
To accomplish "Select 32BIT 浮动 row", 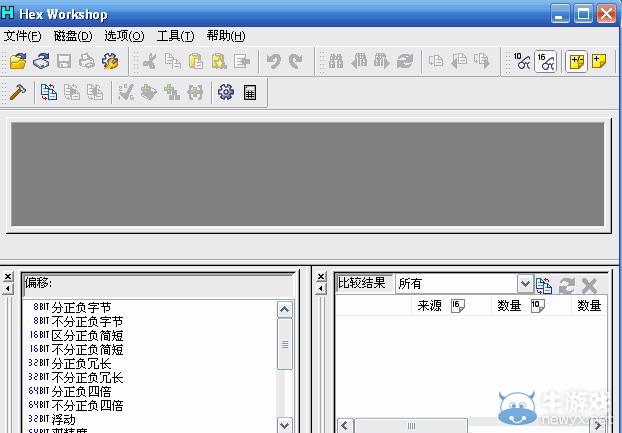I will click(x=150, y=419).
